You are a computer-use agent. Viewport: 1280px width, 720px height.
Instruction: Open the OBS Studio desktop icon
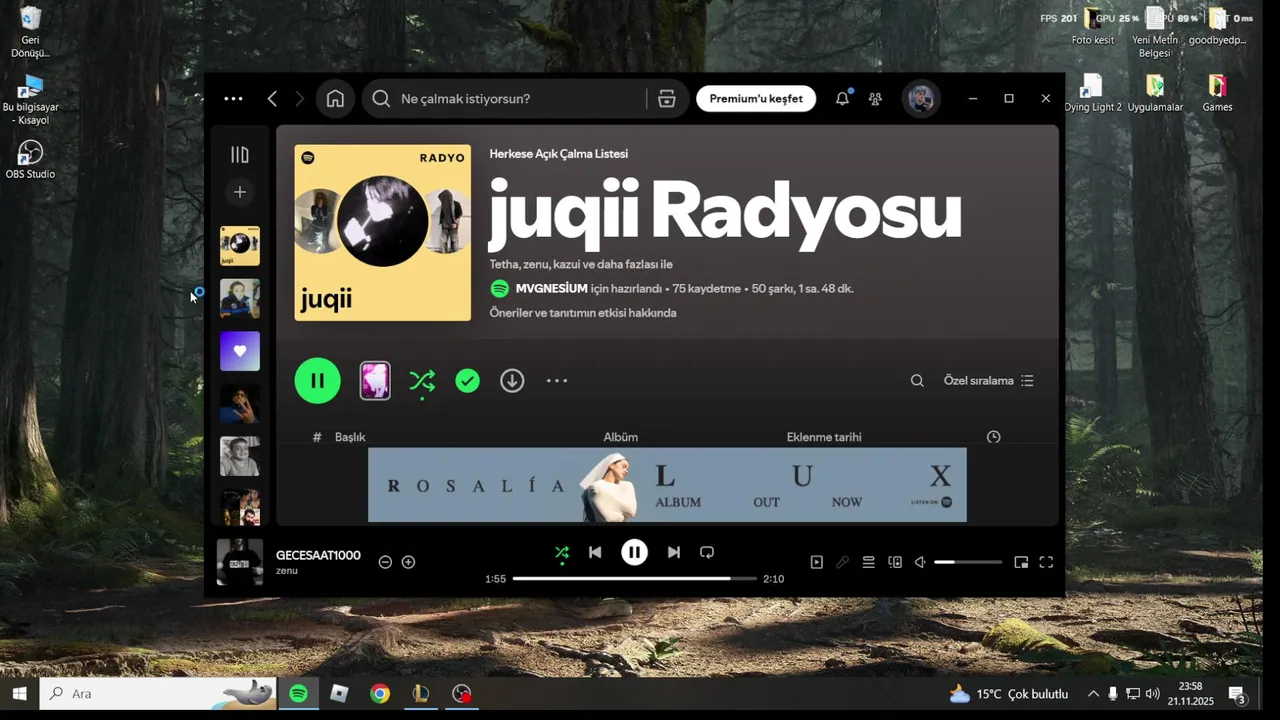pyautogui.click(x=30, y=159)
